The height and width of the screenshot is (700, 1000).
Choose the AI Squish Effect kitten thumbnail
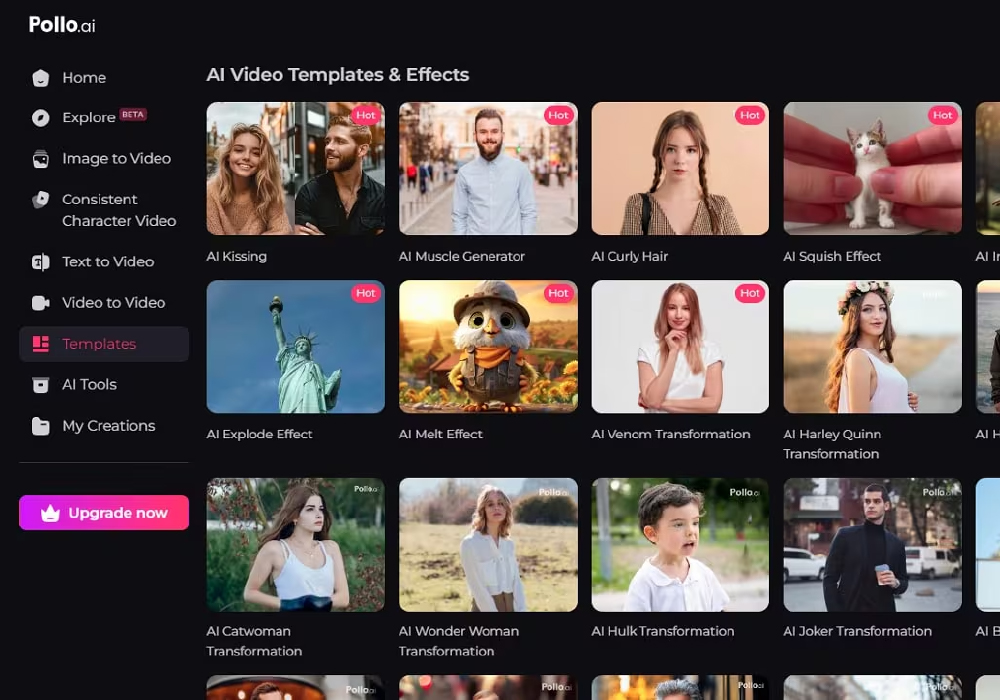tap(872, 168)
